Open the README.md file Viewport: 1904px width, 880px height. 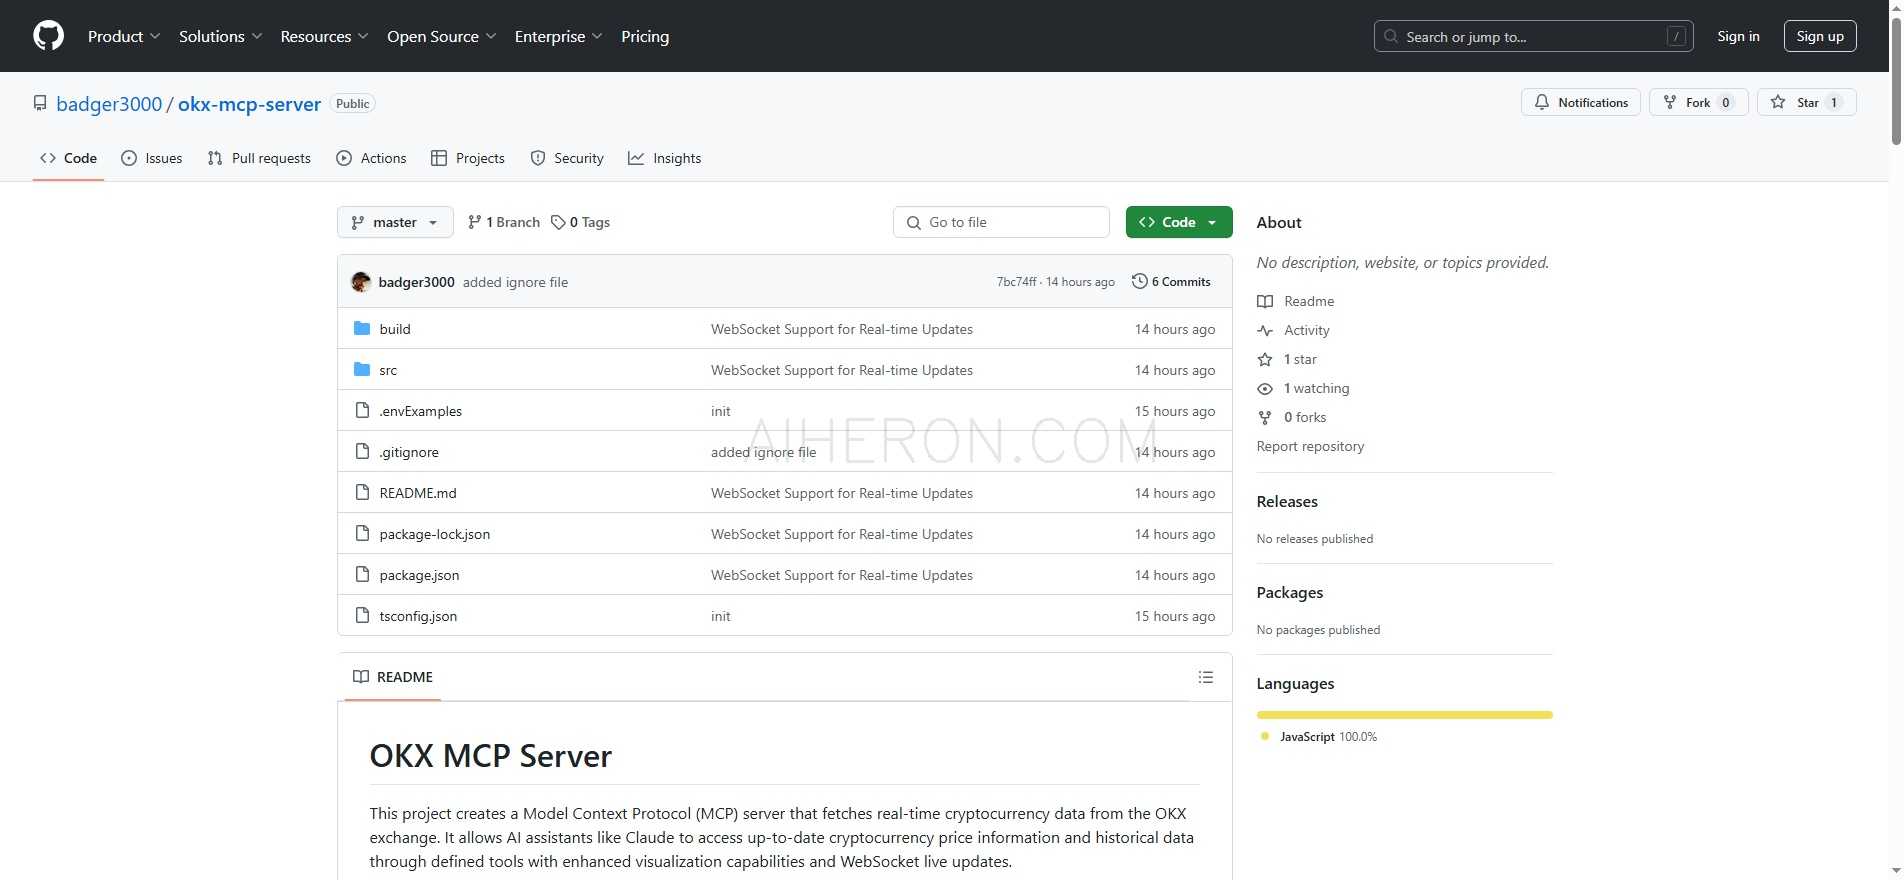click(x=418, y=493)
